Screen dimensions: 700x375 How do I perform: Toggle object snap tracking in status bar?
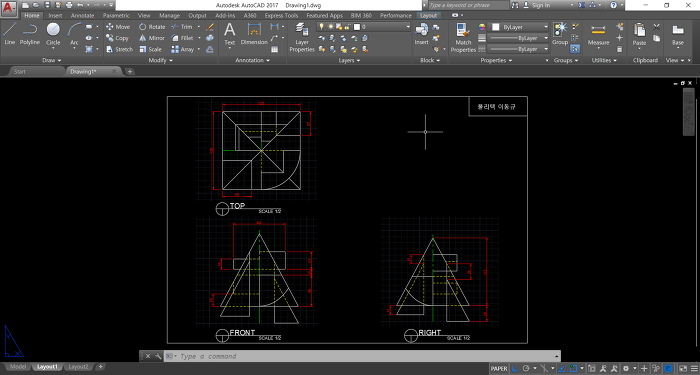562,369
